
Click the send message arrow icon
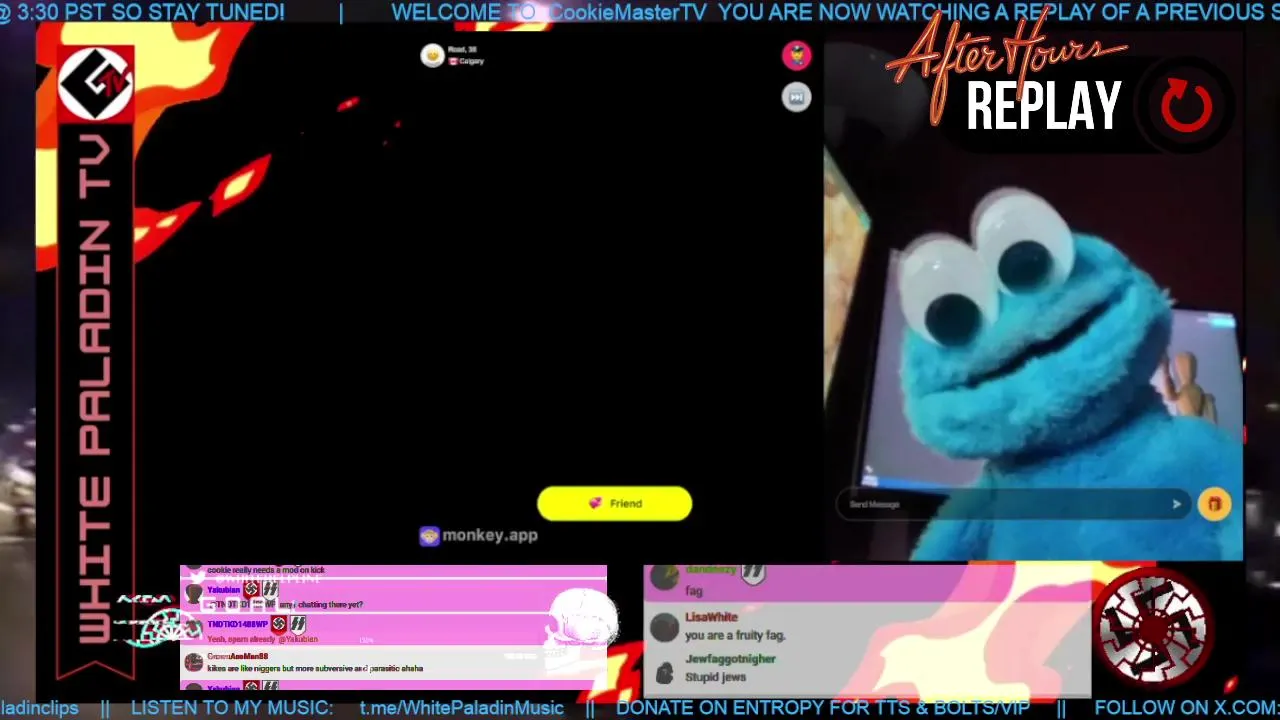tap(1176, 504)
